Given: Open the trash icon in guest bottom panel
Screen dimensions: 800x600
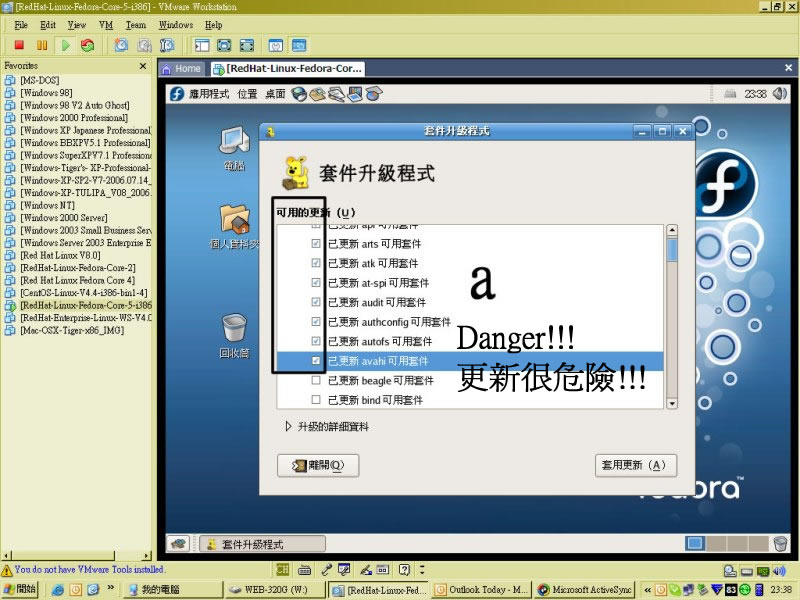Looking at the screenshot, I should (x=781, y=544).
